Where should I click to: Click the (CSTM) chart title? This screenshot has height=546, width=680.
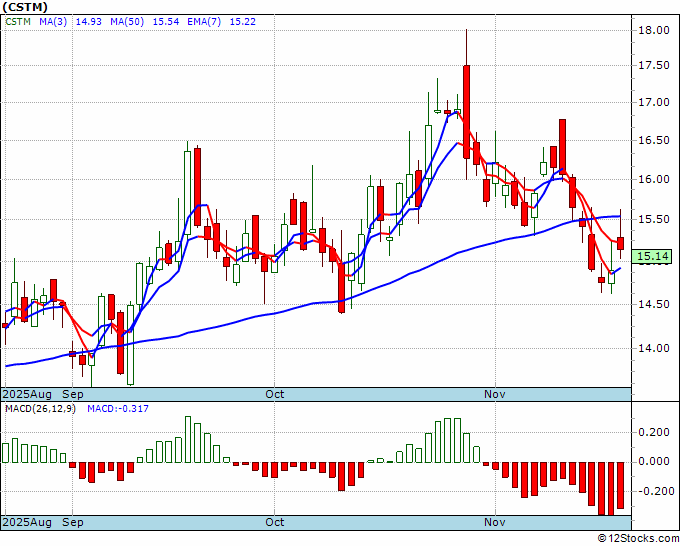pos(25,7)
